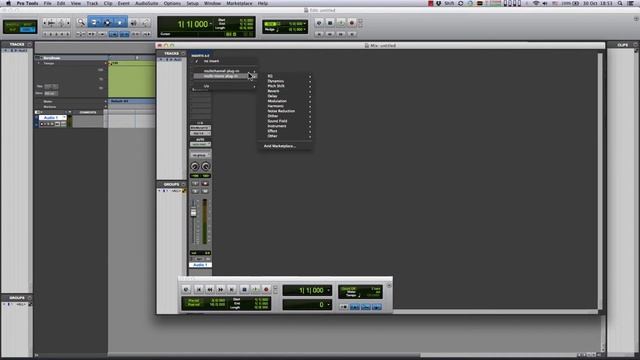
Task: Select the Selector tool in Edit toolbar
Action: click(107, 22)
